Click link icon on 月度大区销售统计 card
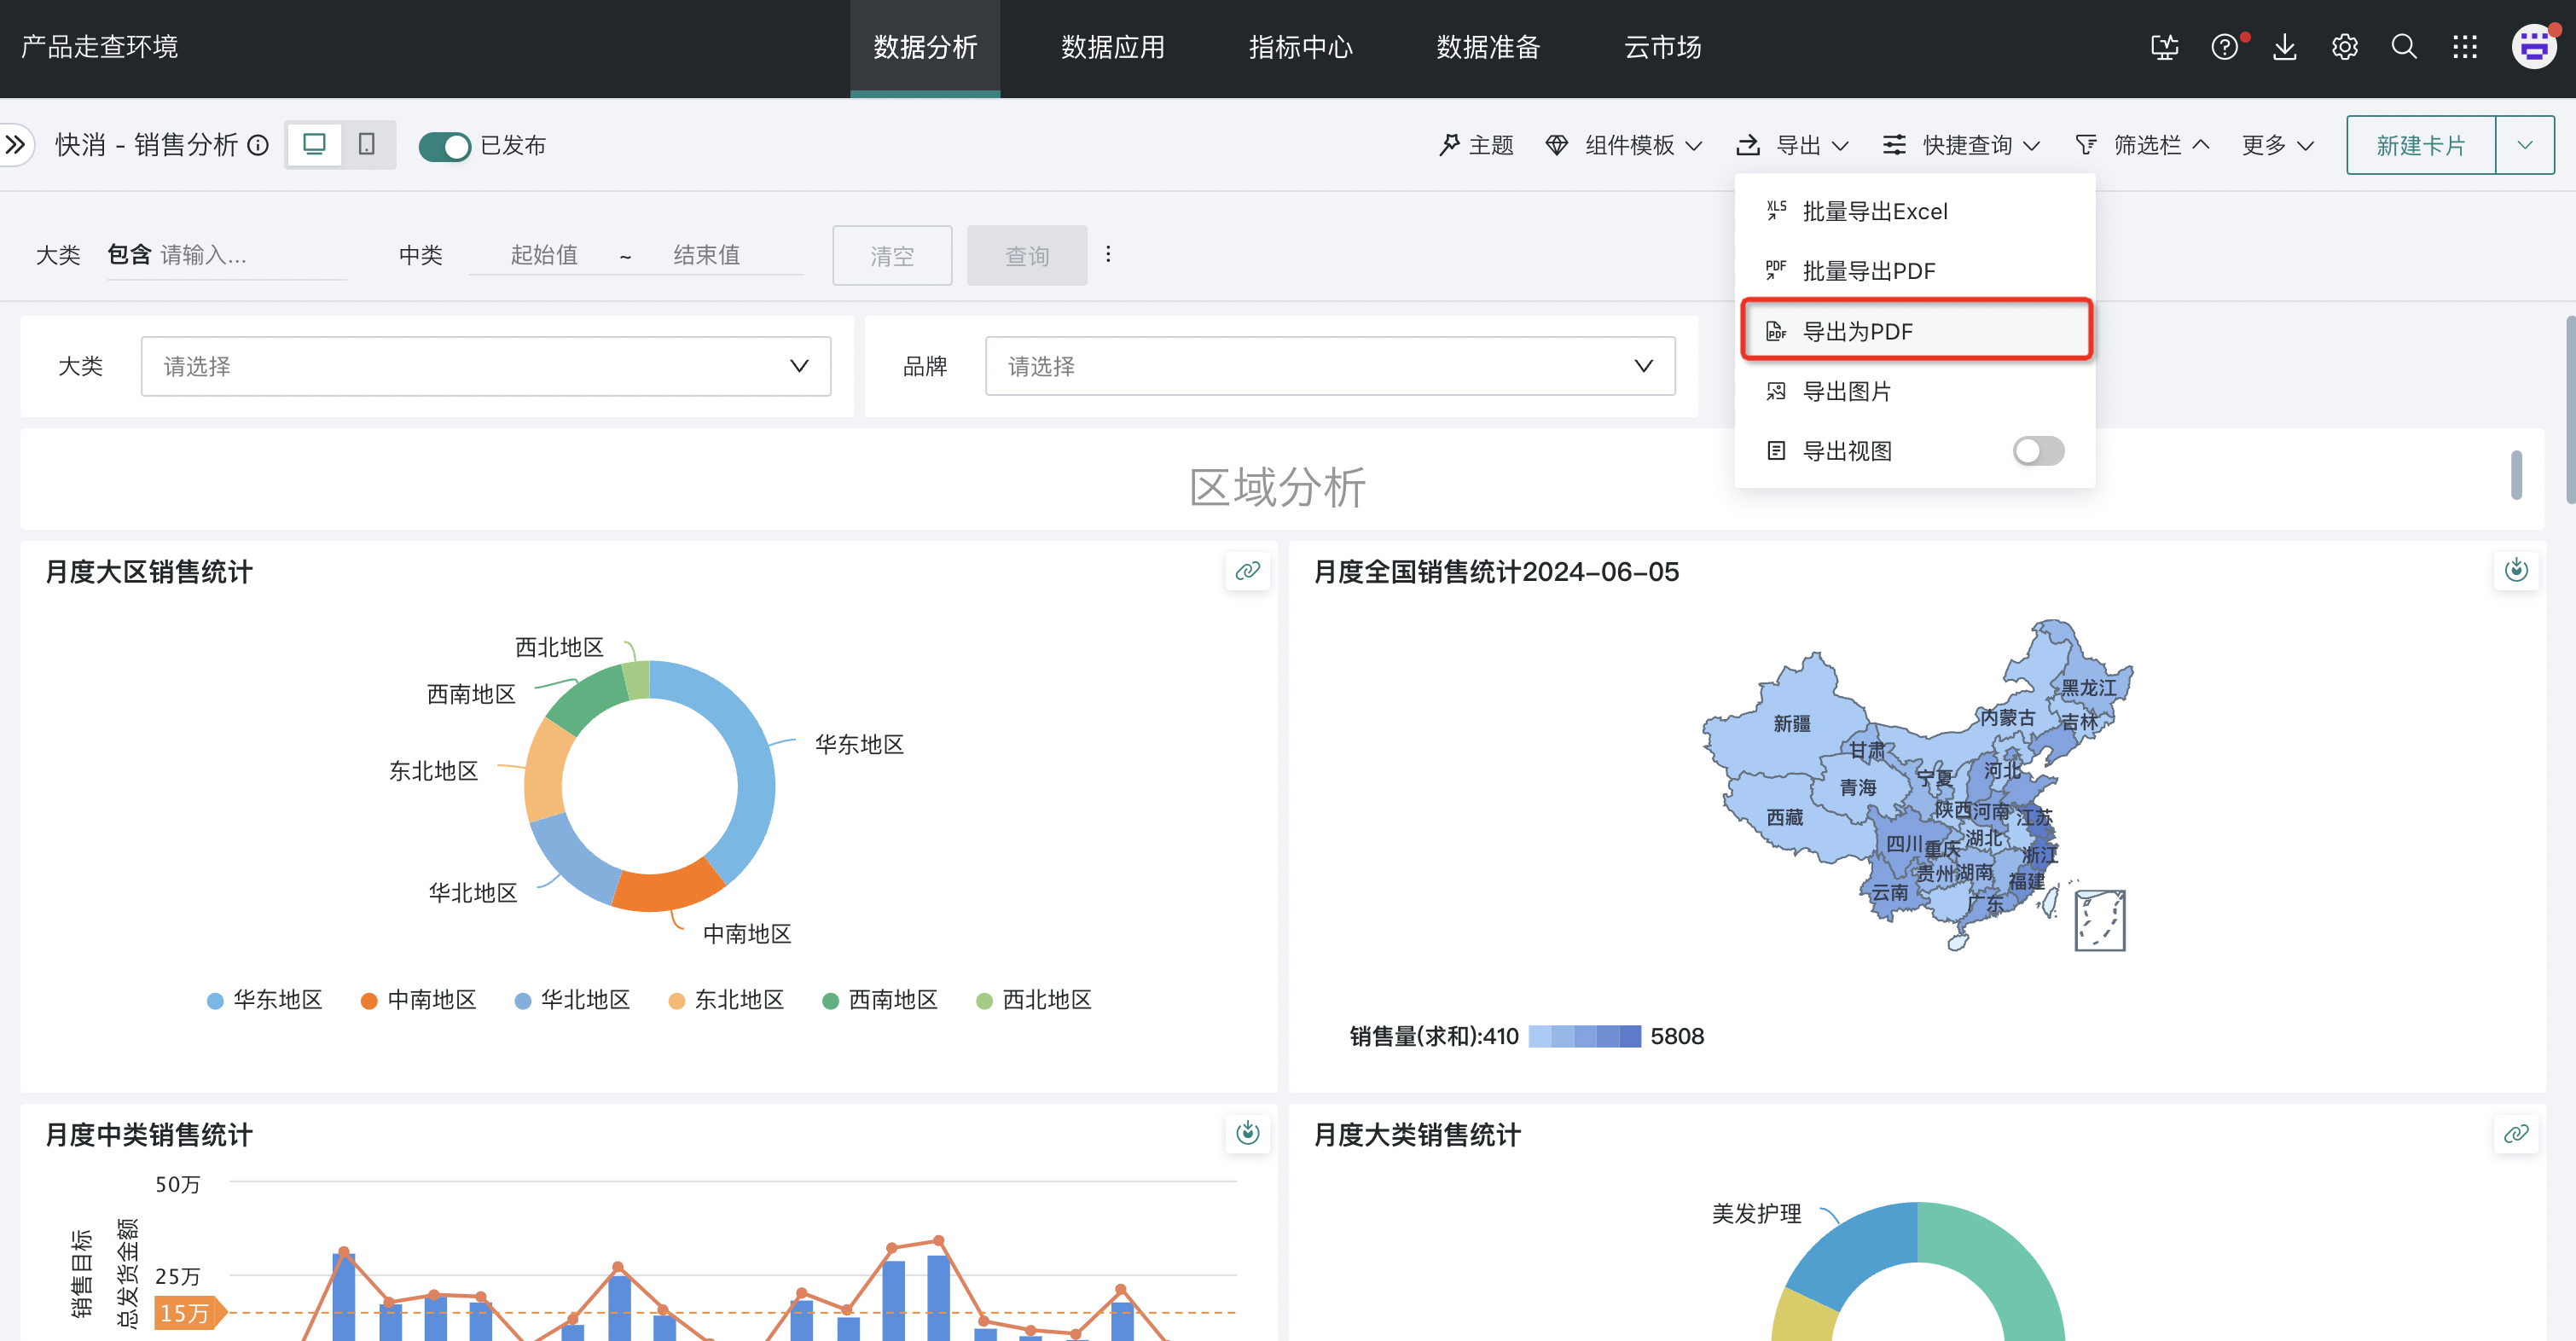2576x1341 pixels. point(1247,571)
